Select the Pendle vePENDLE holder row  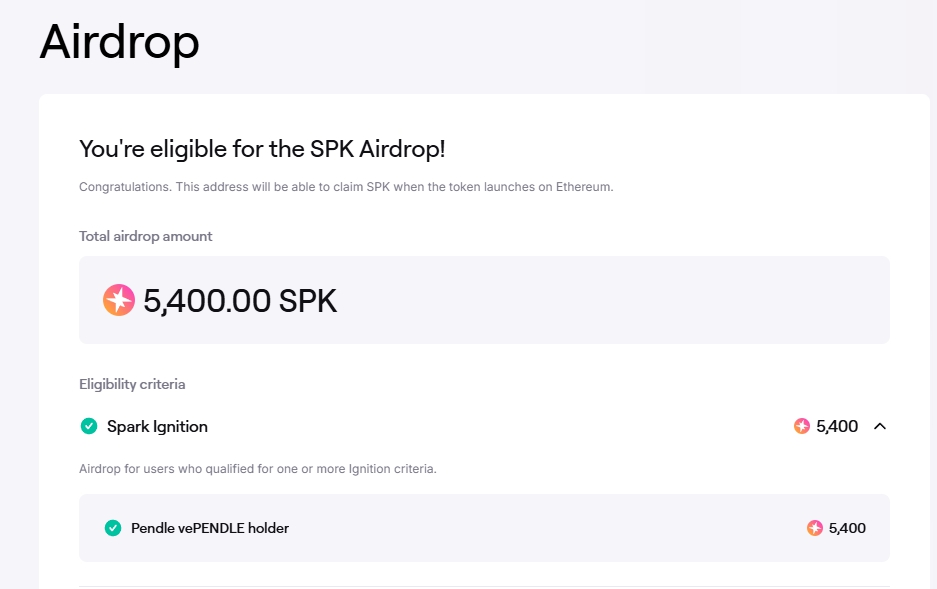[x=484, y=528]
